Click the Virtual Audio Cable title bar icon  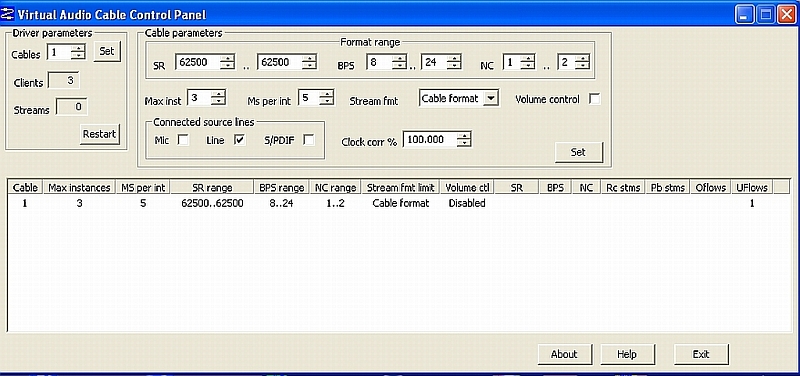[8, 14]
